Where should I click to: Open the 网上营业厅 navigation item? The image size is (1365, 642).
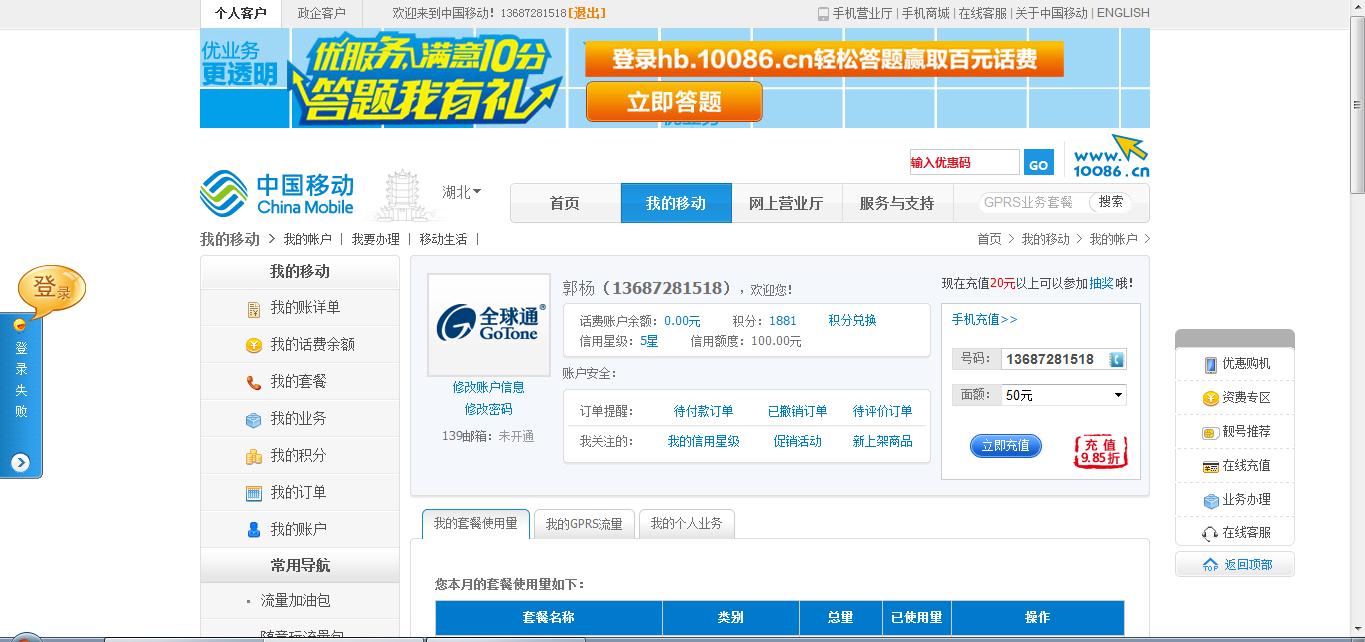pyautogui.click(x=786, y=203)
